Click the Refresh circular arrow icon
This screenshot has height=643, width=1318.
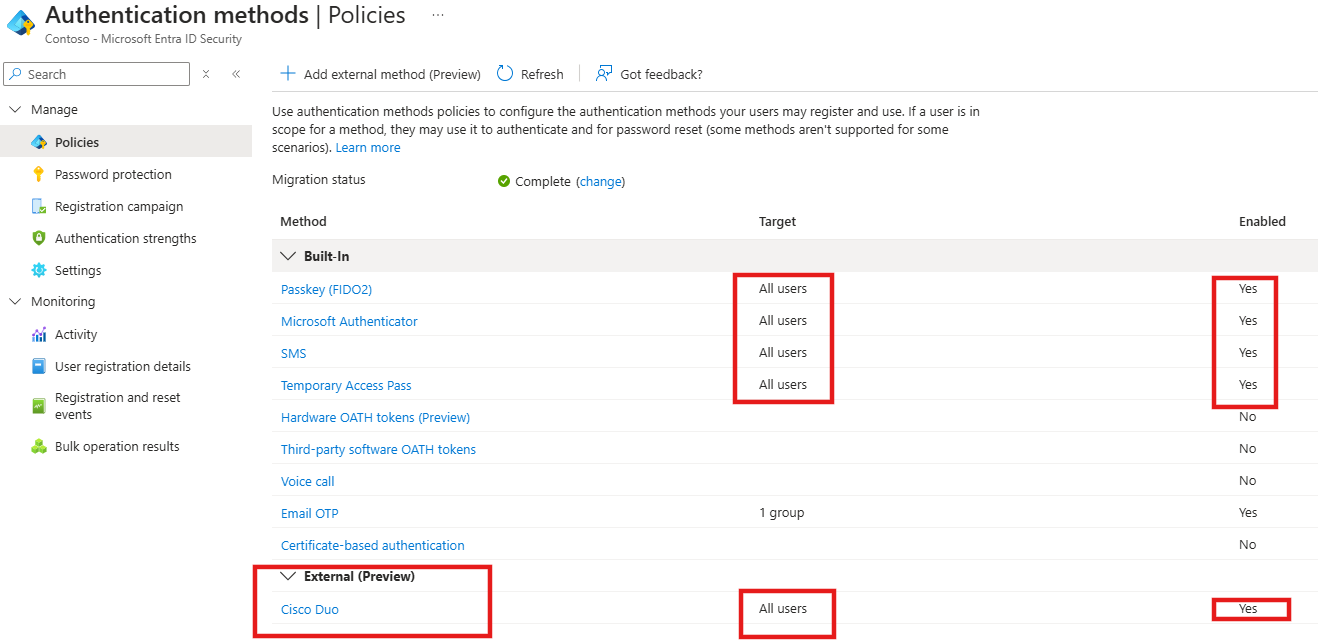click(505, 73)
